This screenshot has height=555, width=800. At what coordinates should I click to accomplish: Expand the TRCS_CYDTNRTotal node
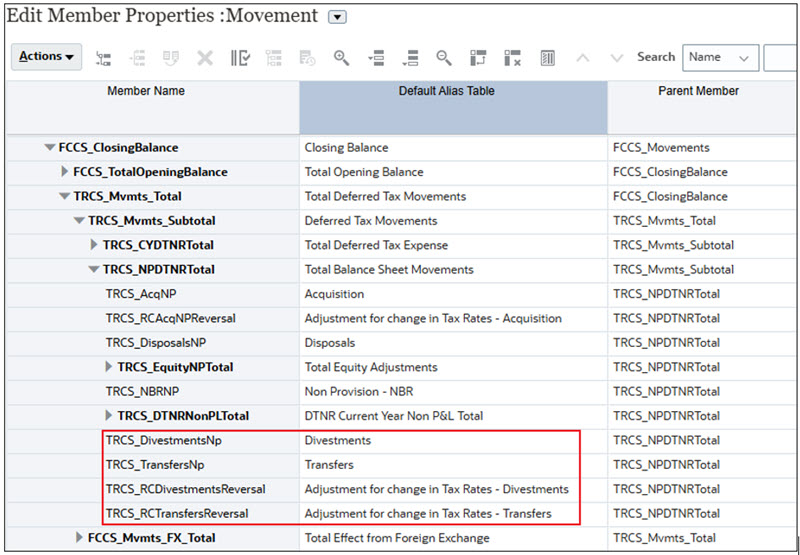[94, 245]
